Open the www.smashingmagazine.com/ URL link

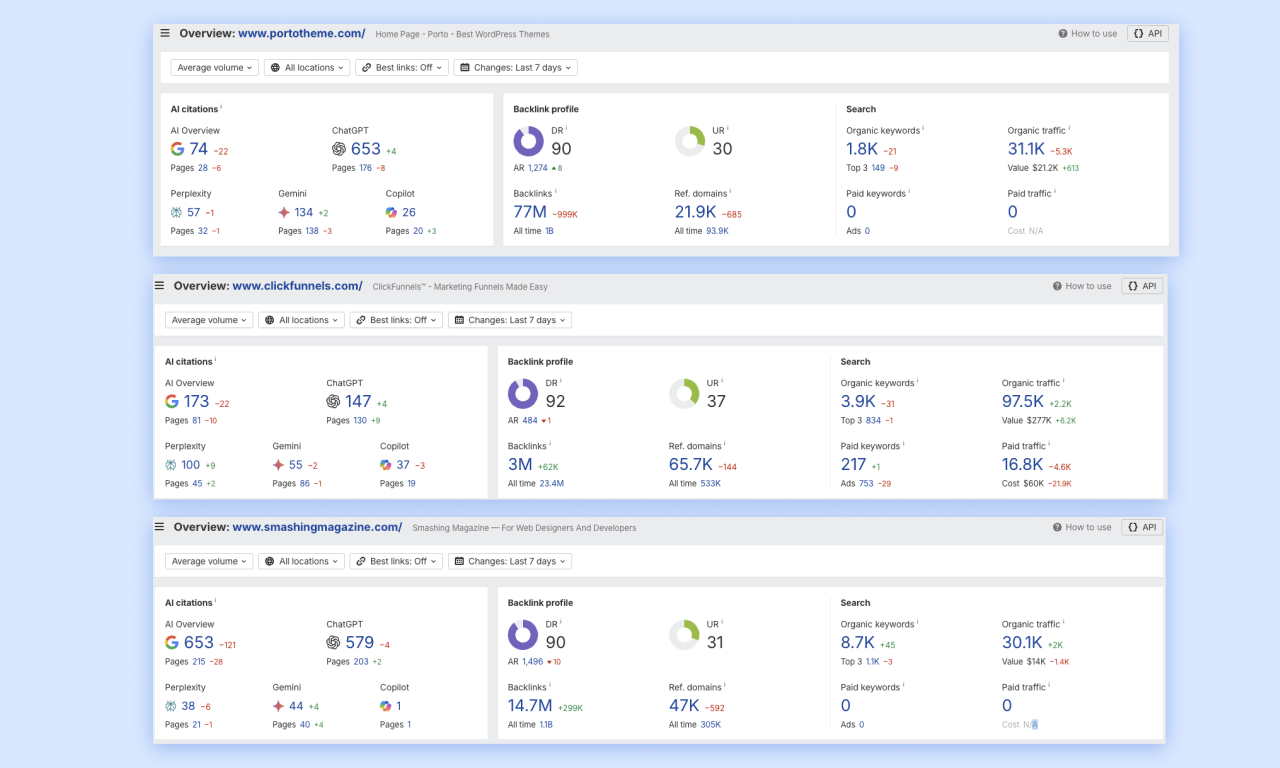pyautogui.click(x=317, y=527)
